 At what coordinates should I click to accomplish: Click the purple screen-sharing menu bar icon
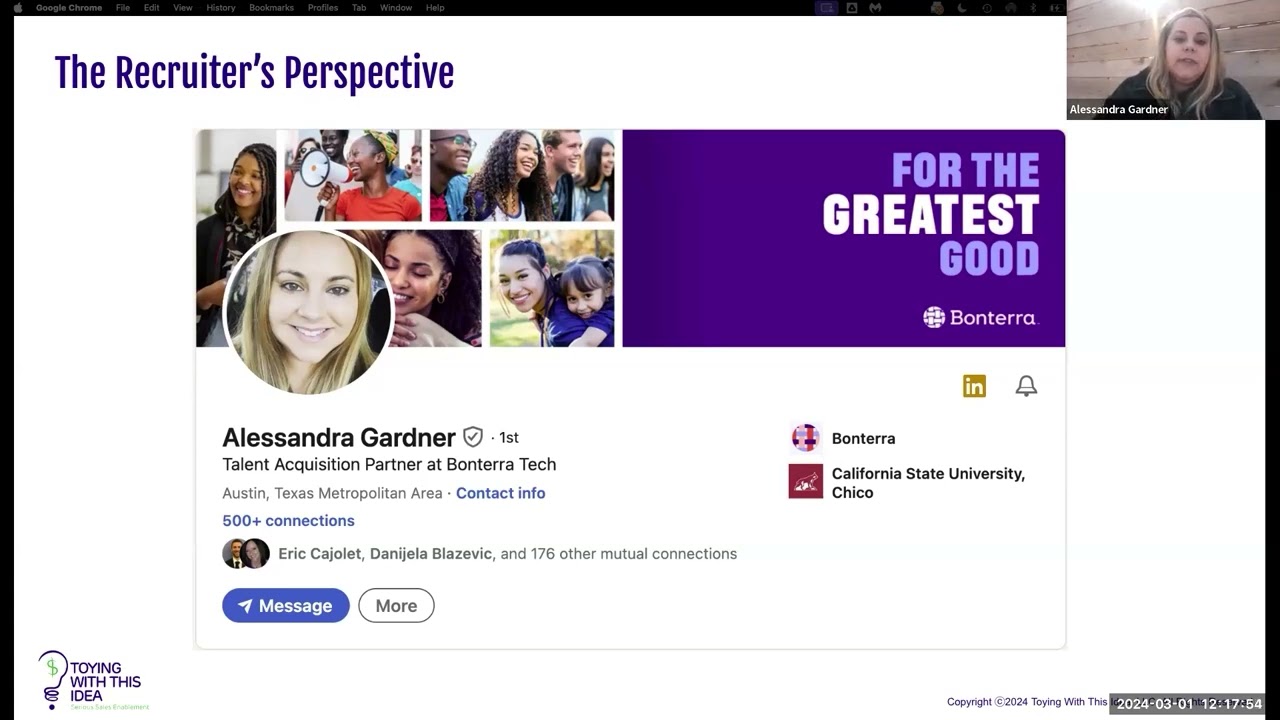(826, 8)
